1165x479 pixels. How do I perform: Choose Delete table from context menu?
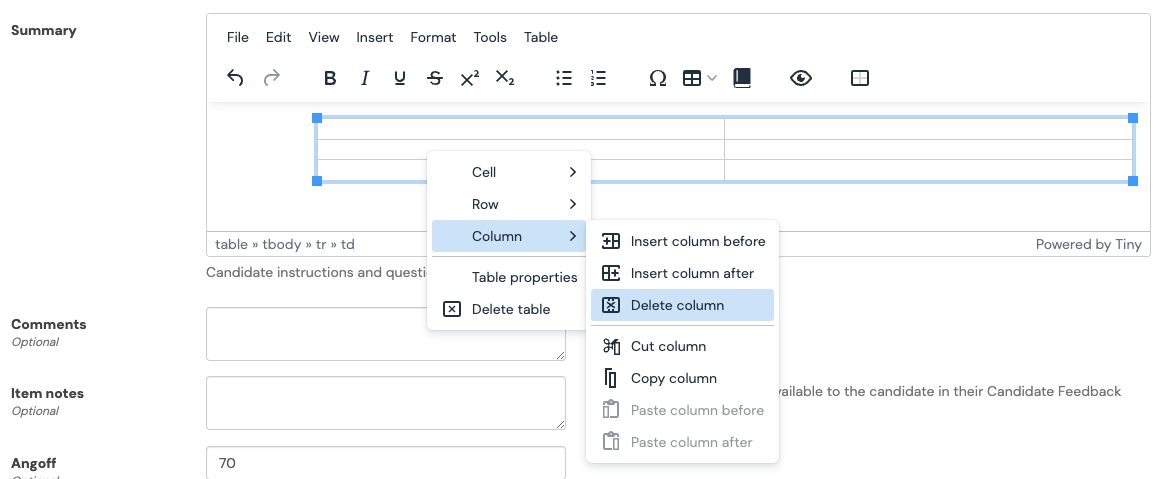coord(509,309)
